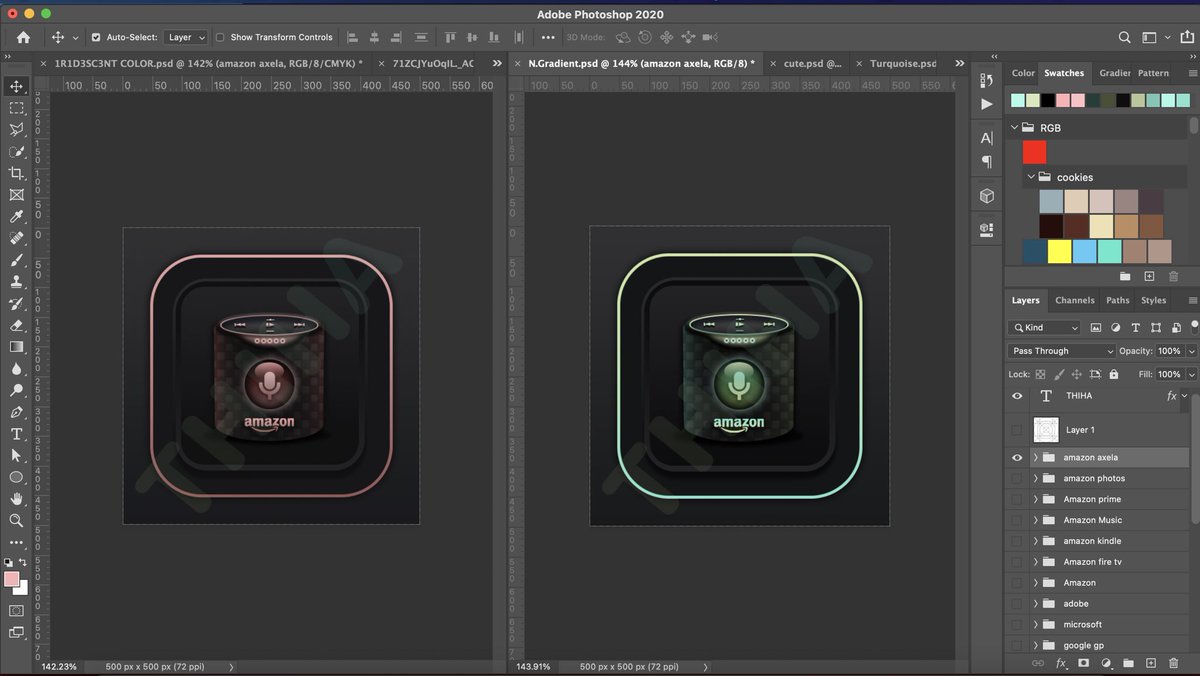1200x676 pixels.
Task: Open the cute.psd document tab
Action: click(x=813, y=63)
